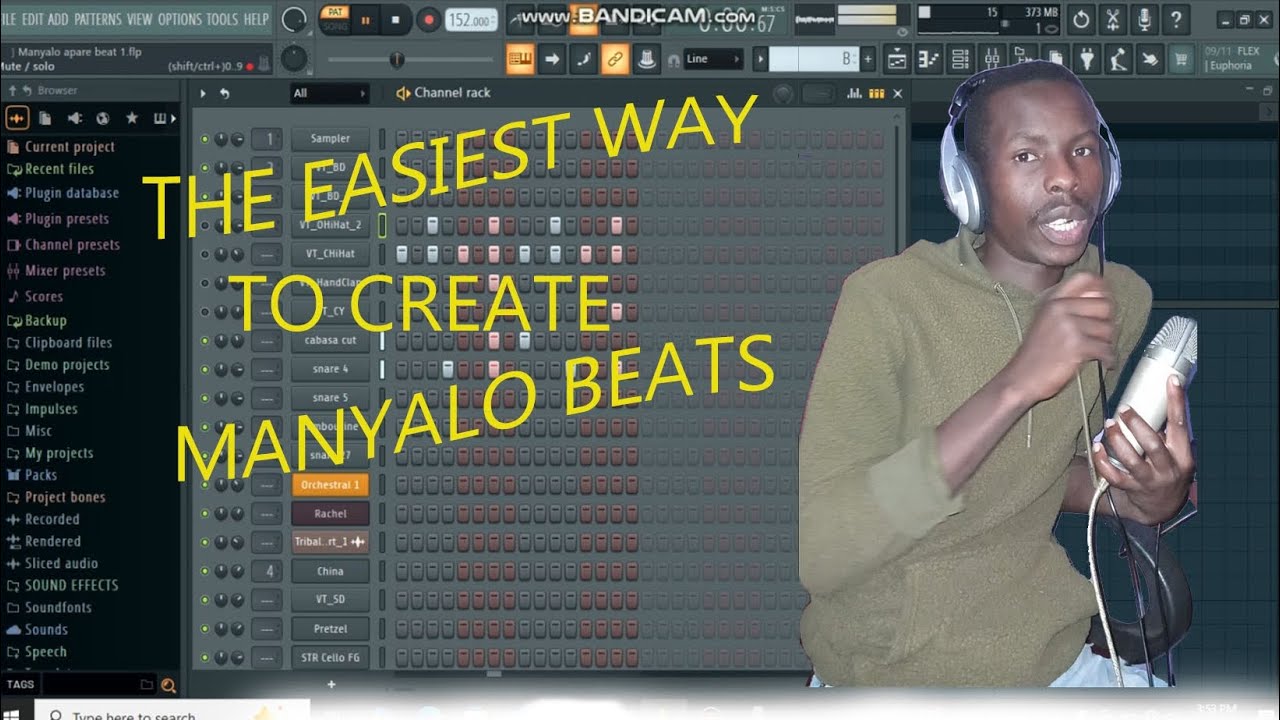Viewport: 1280px width, 720px height.
Task: Click the browser audio waveform tab icon
Action: (x=17, y=118)
